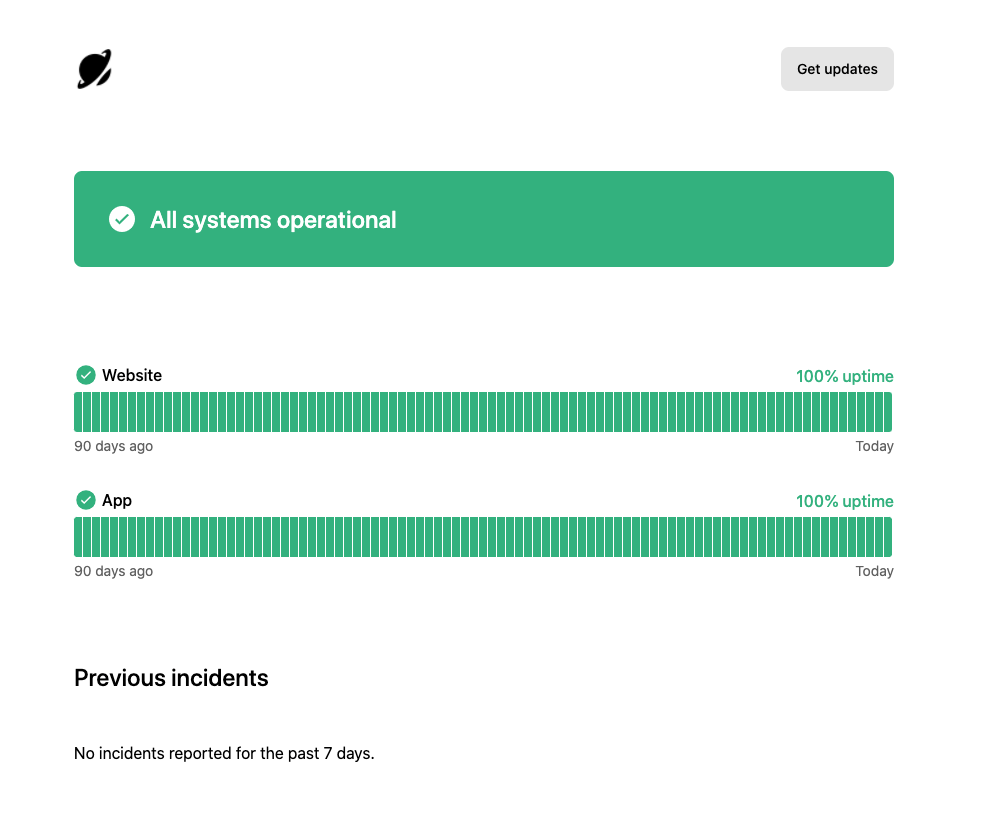The height and width of the screenshot is (829, 987).
Task: Click today's bar in the Website uptime timeline
Action: coord(888,412)
